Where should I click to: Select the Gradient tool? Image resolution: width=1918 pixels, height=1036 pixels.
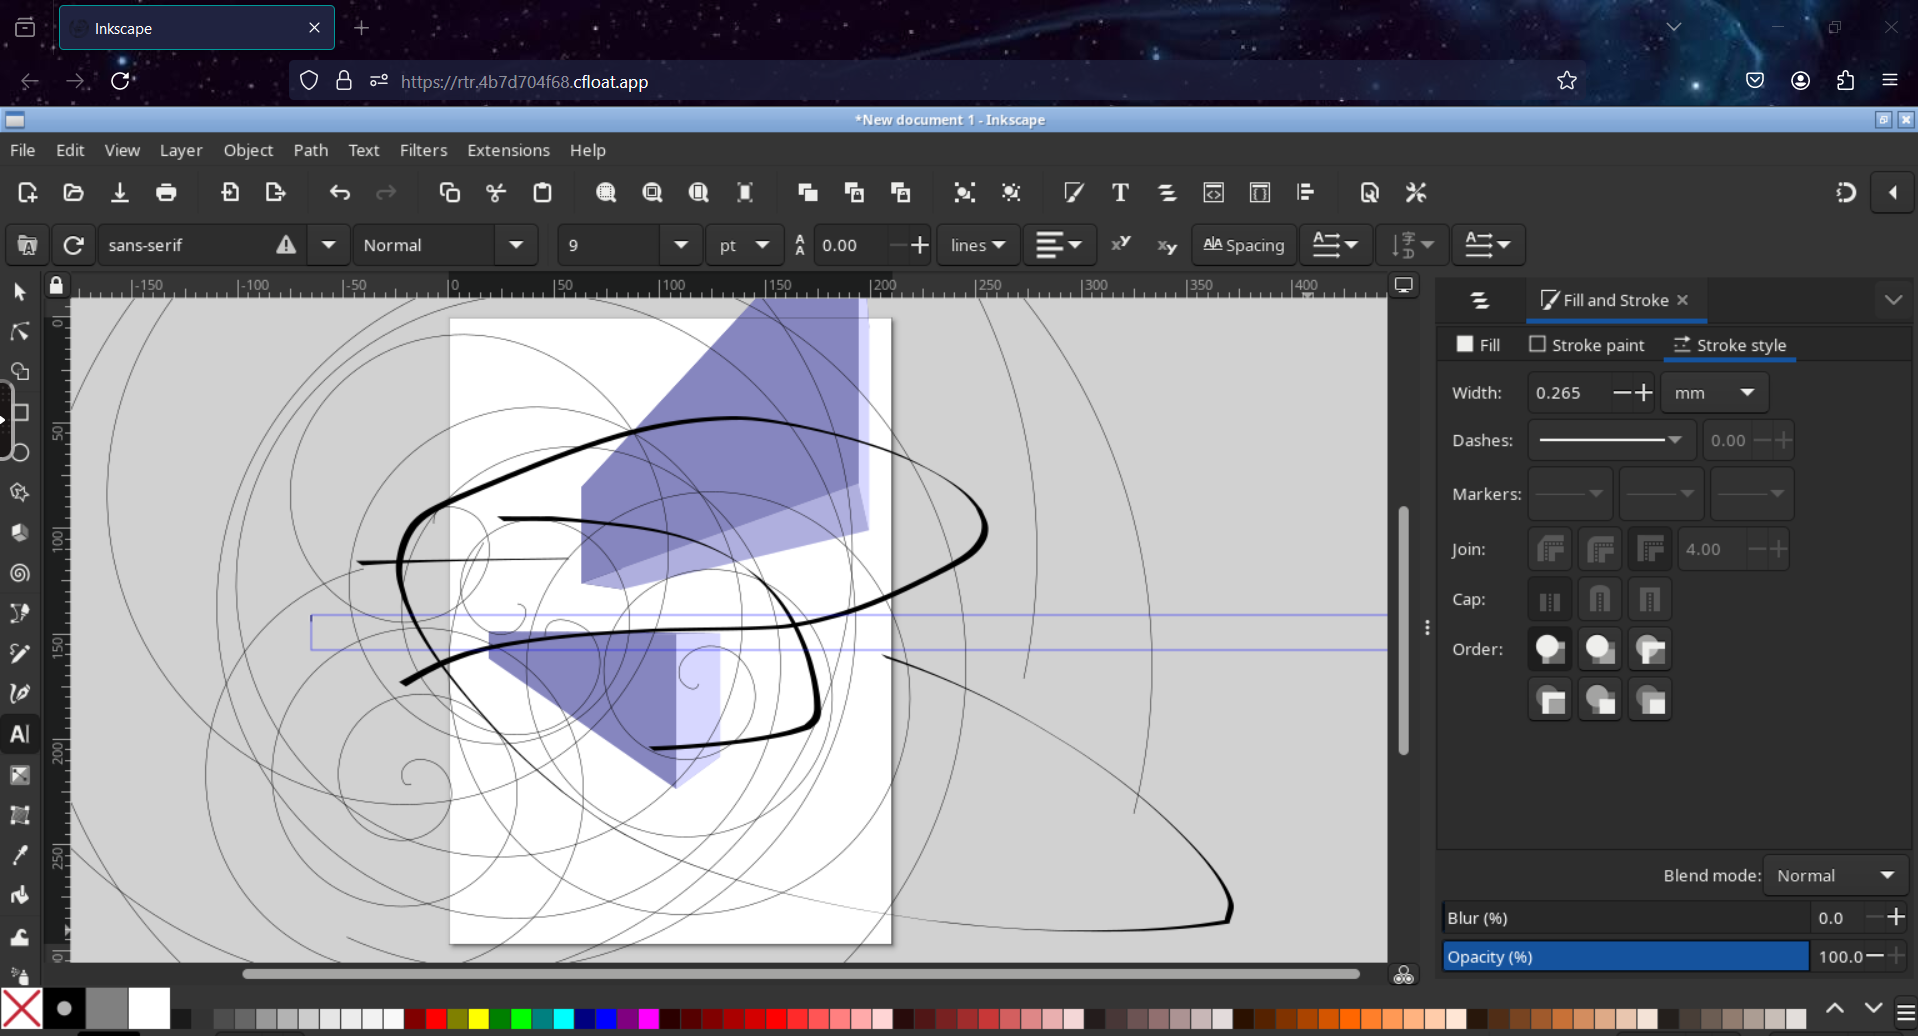tap(20, 775)
